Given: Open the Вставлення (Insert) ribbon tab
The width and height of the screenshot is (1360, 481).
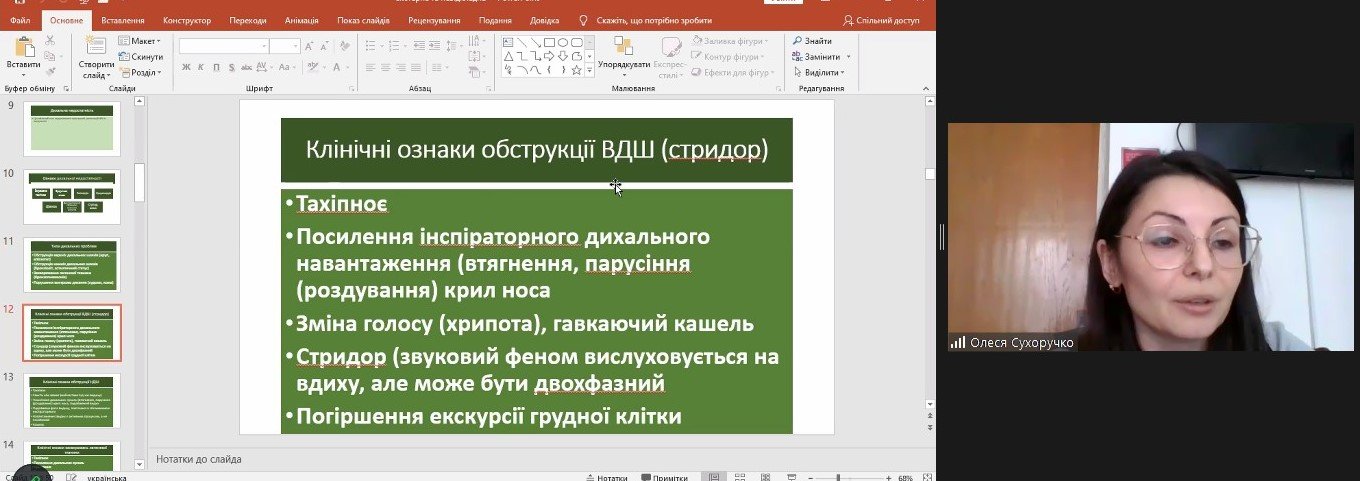Looking at the screenshot, I should click(123, 20).
